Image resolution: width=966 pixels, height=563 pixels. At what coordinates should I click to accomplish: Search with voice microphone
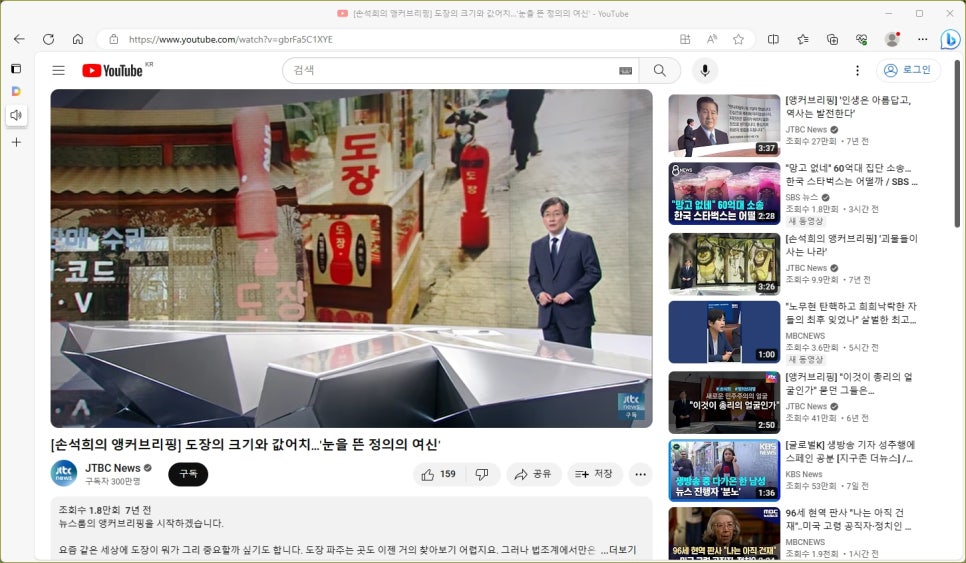[705, 70]
